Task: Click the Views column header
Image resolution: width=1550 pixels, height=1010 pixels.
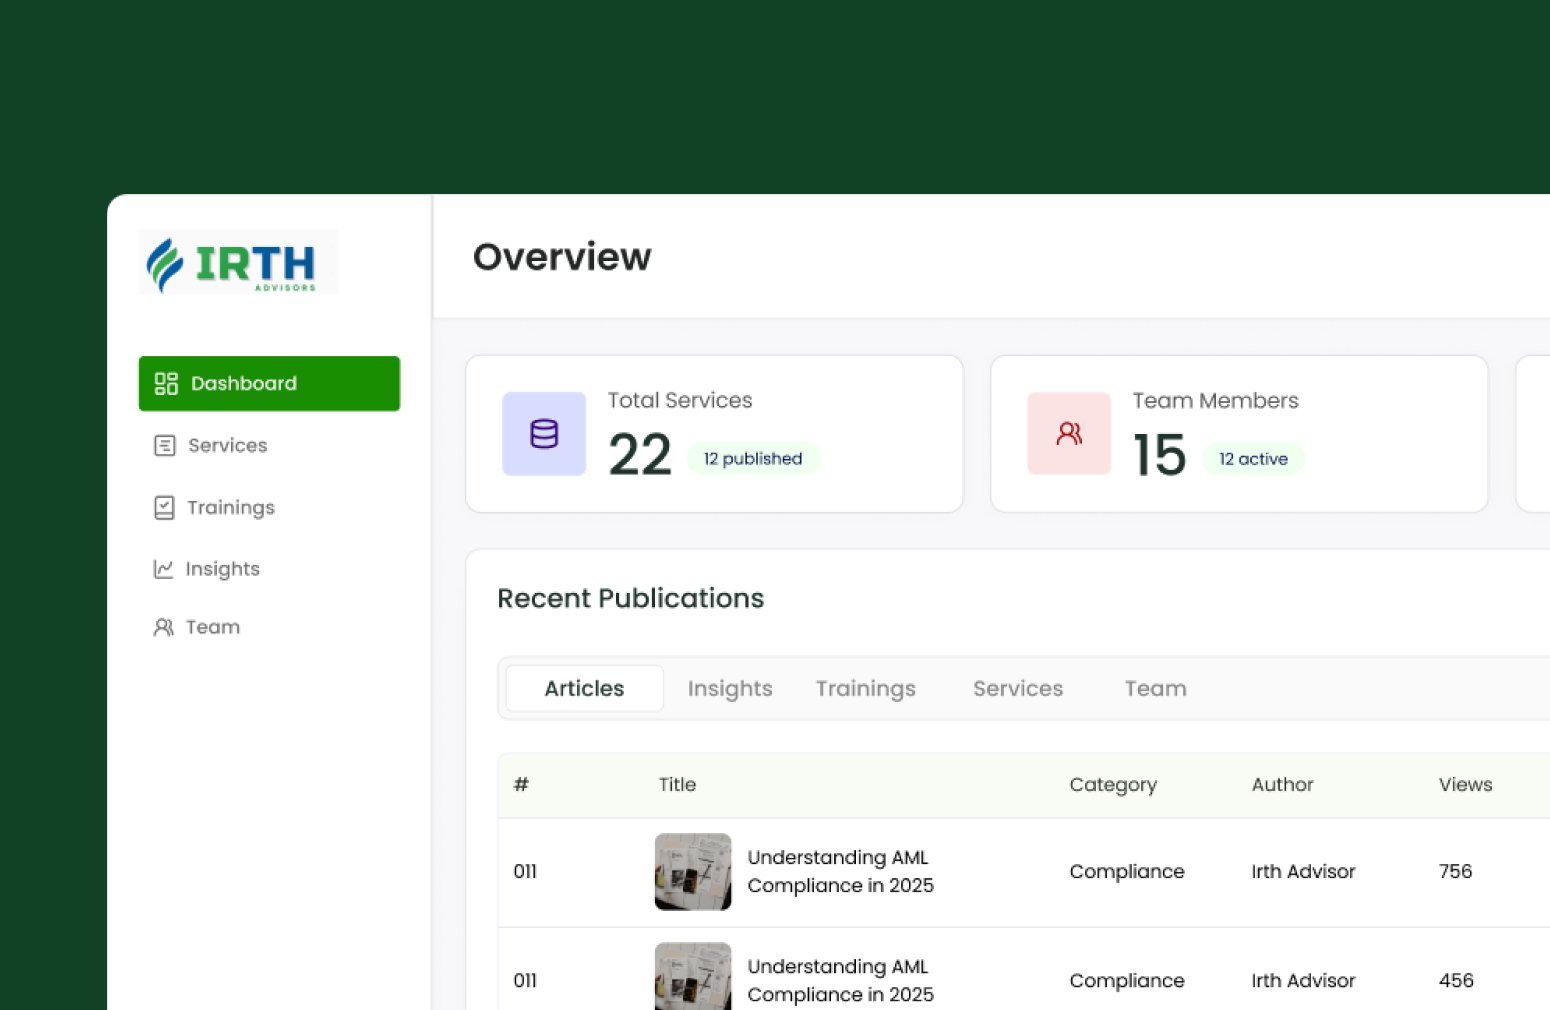Action: [1465, 784]
